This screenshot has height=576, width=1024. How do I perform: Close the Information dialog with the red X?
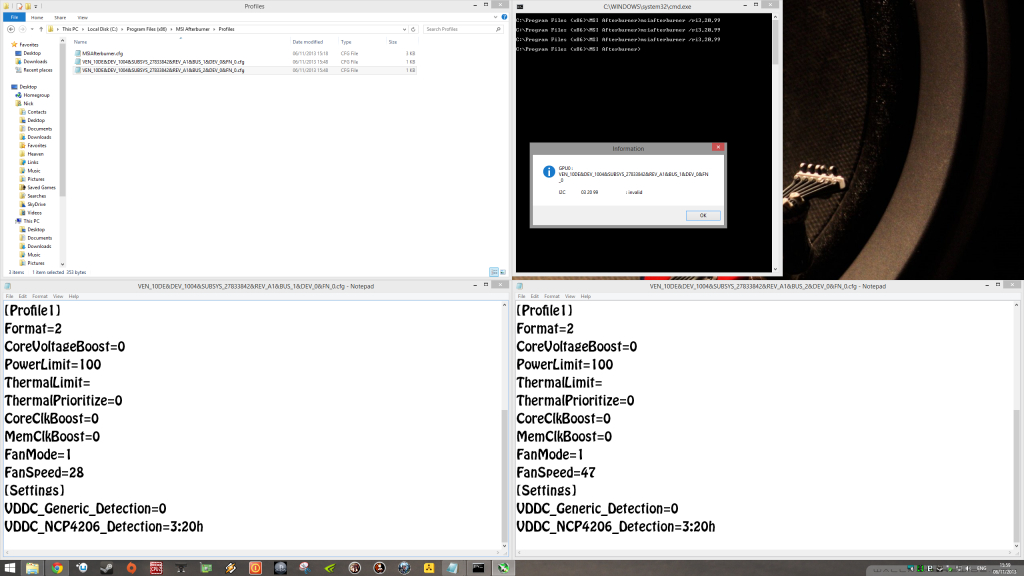(x=718, y=148)
